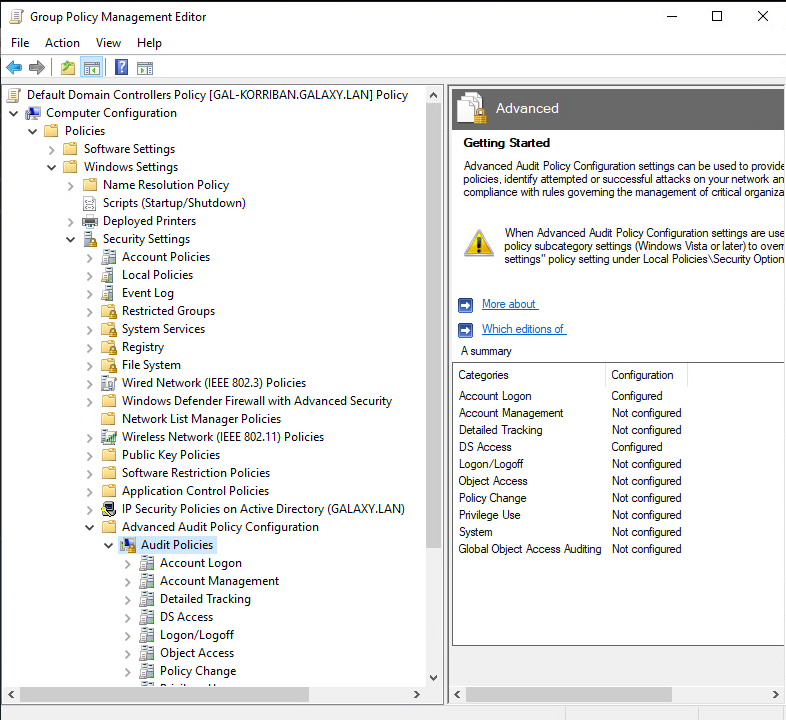Open the Action menu

pyautogui.click(x=62, y=43)
